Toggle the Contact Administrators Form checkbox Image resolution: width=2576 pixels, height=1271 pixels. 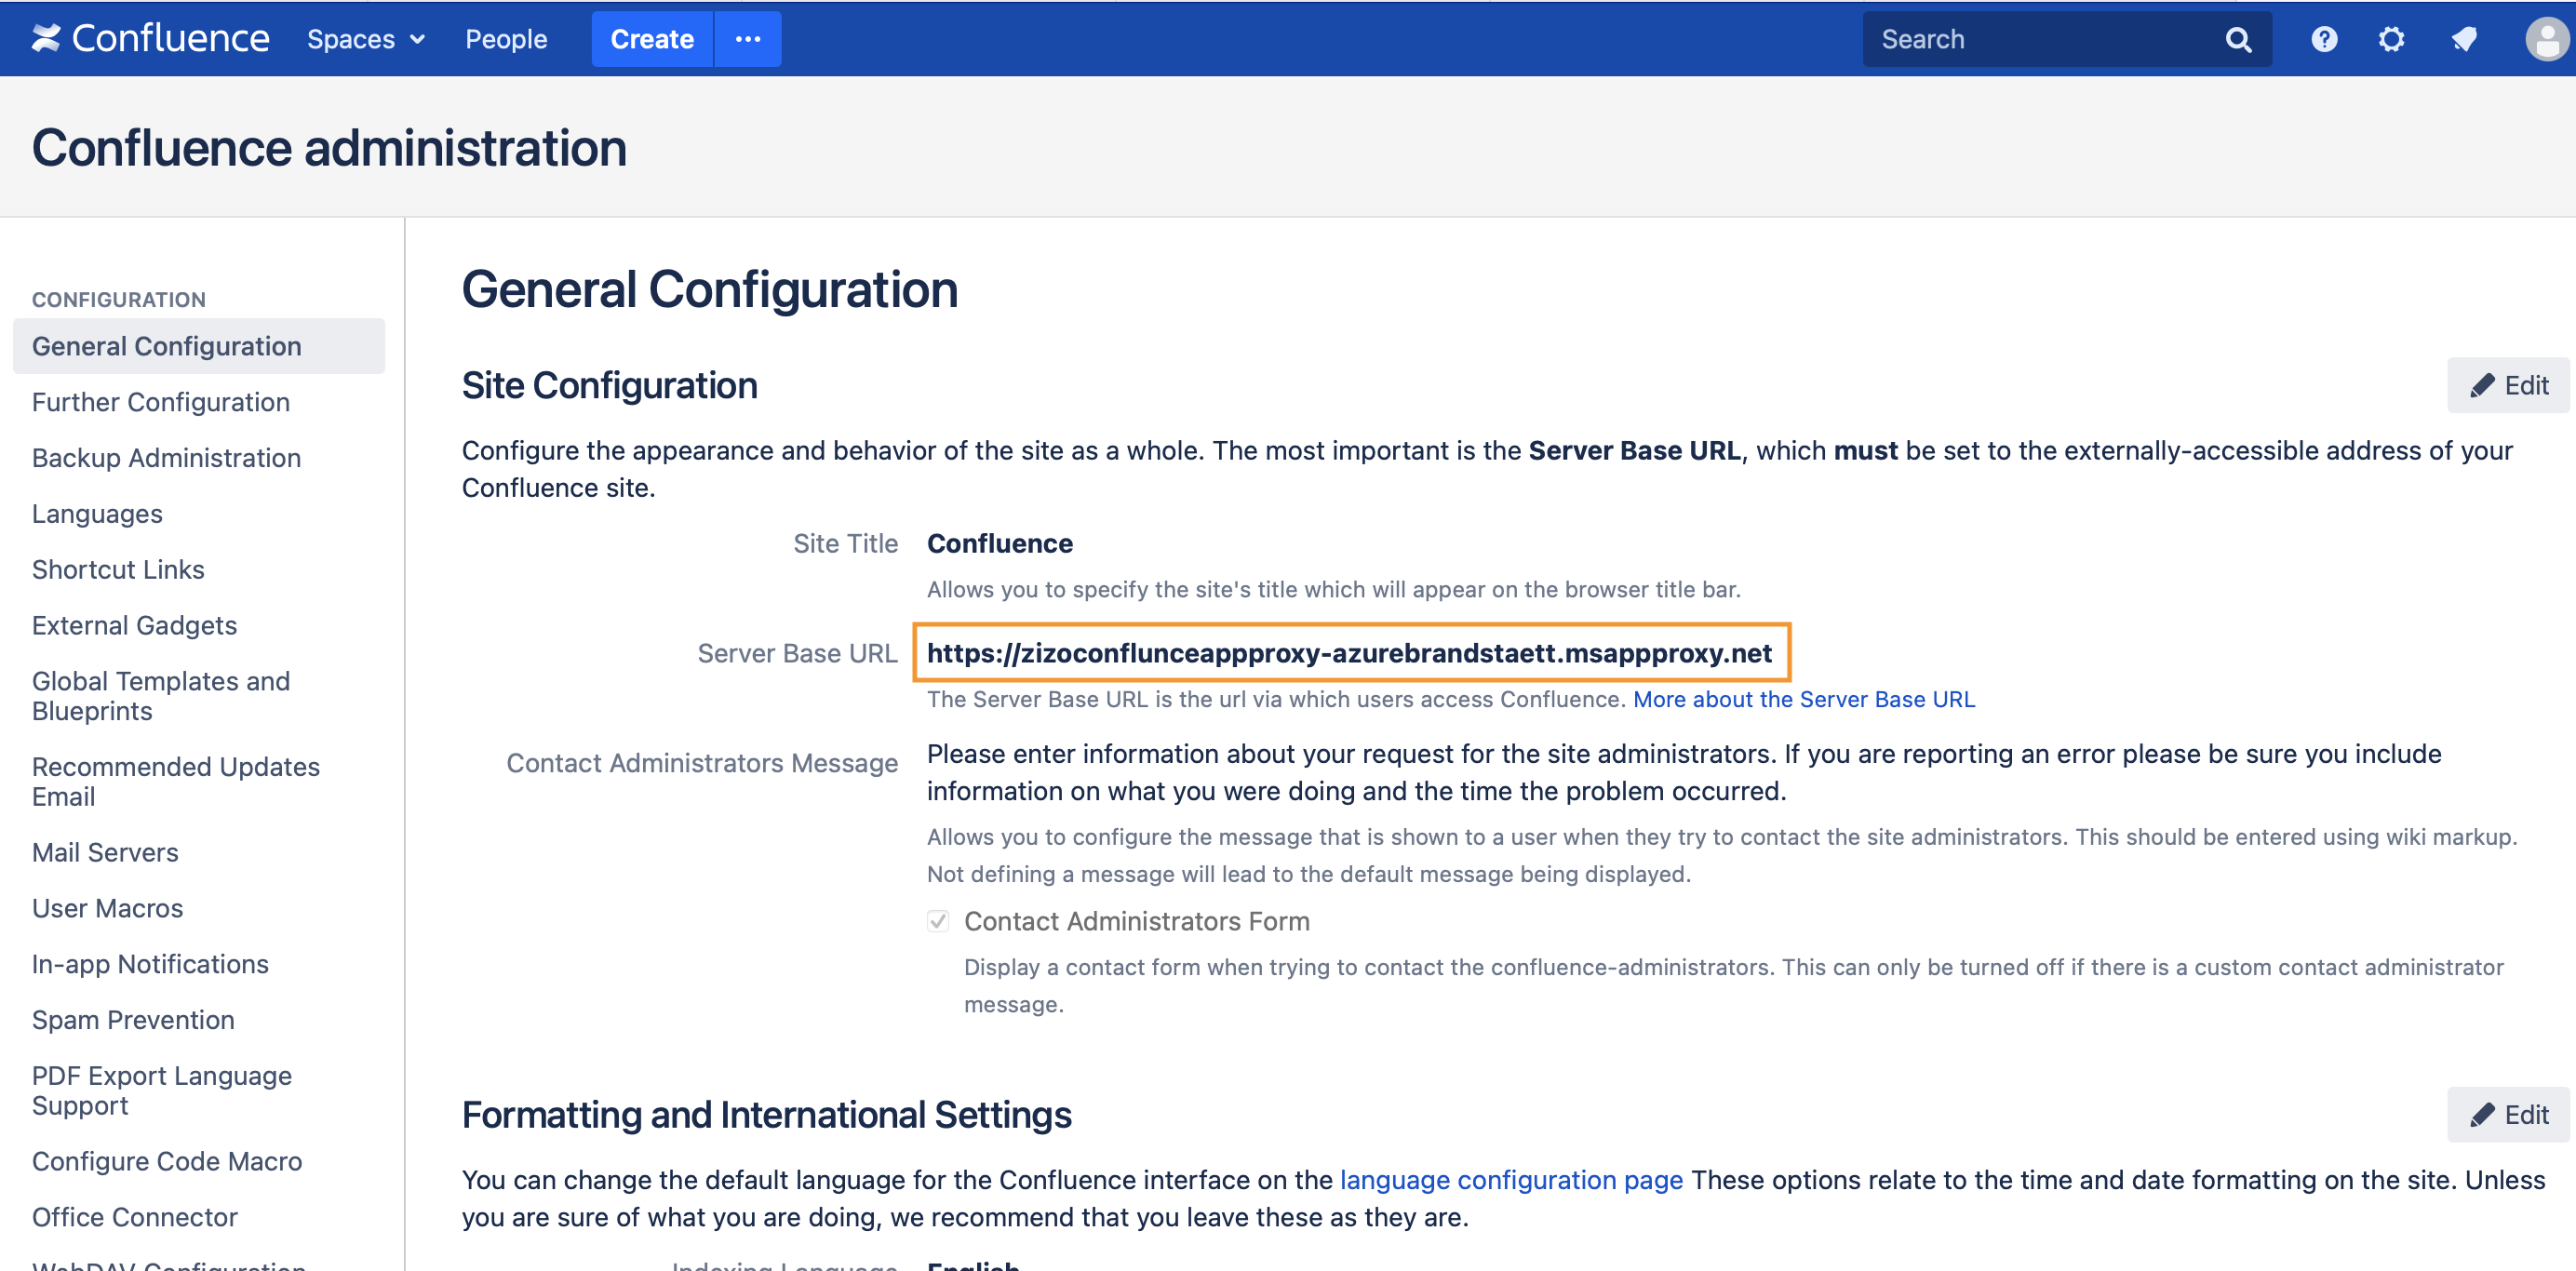pyautogui.click(x=937, y=920)
